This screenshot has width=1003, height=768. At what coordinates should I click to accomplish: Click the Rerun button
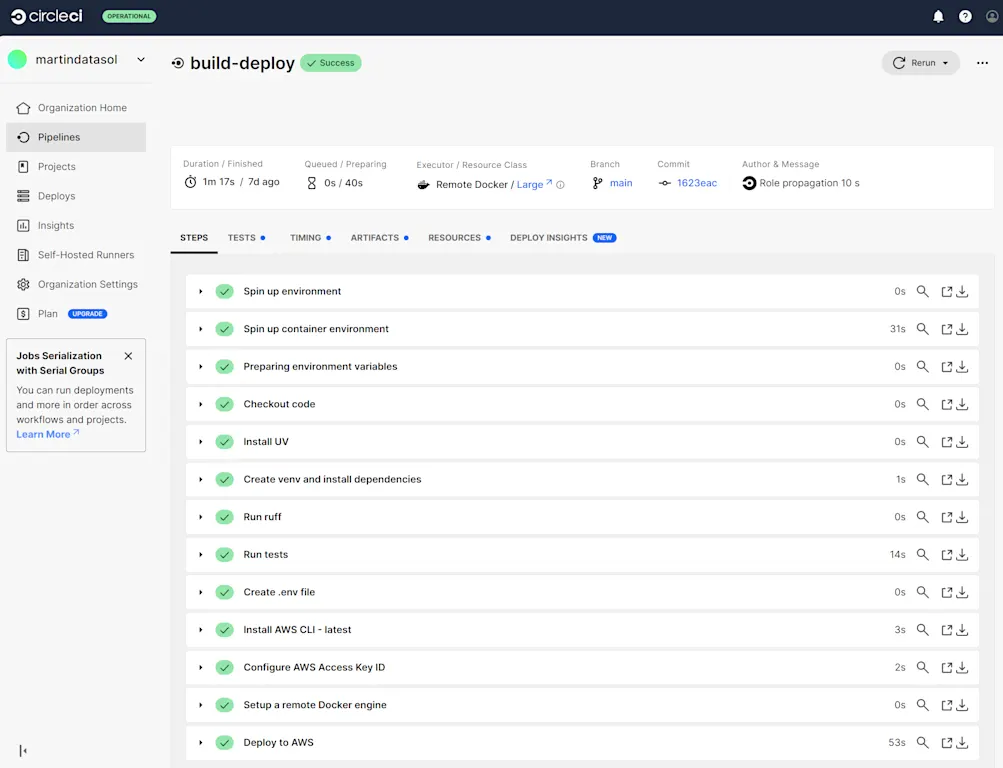915,62
